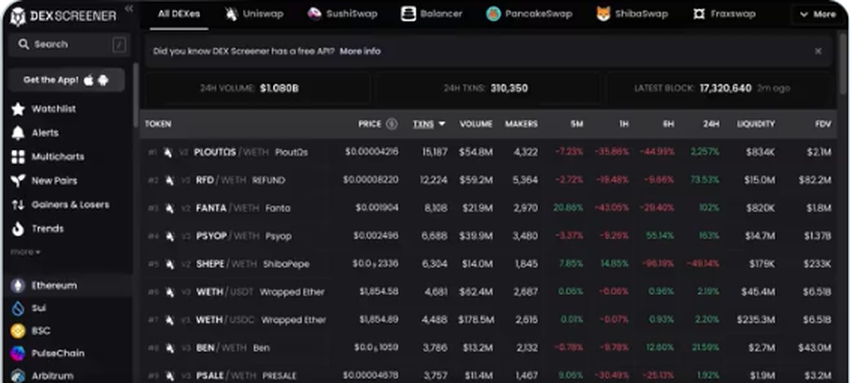Image resolution: width=850 pixels, height=383 pixels.
Task: Collapse the sidebar with the double chevron
Action: [x=128, y=8]
